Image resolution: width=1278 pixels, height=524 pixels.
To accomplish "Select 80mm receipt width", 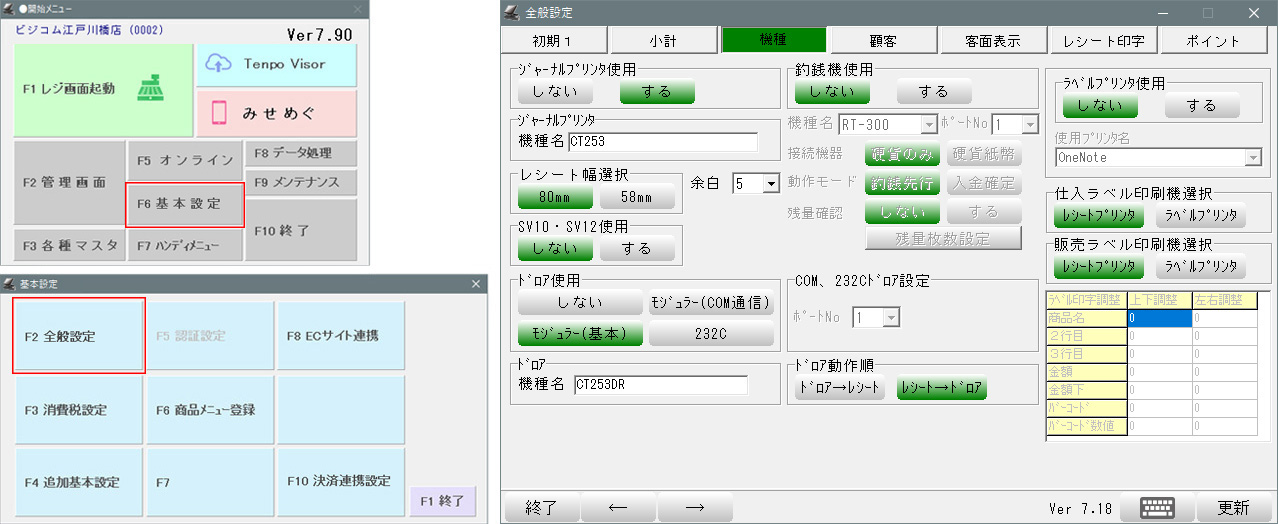I will pos(554,197).
